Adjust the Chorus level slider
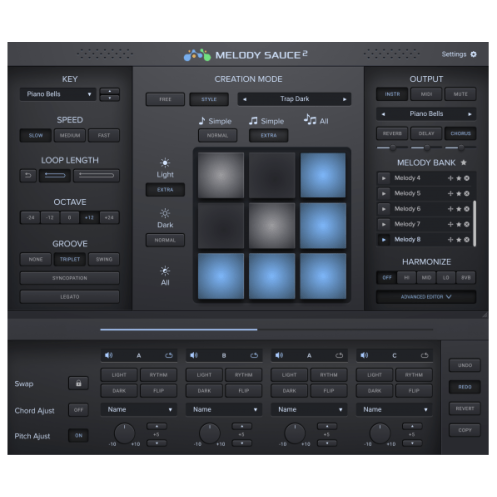497x497 pixels. (x=460, y=147)
